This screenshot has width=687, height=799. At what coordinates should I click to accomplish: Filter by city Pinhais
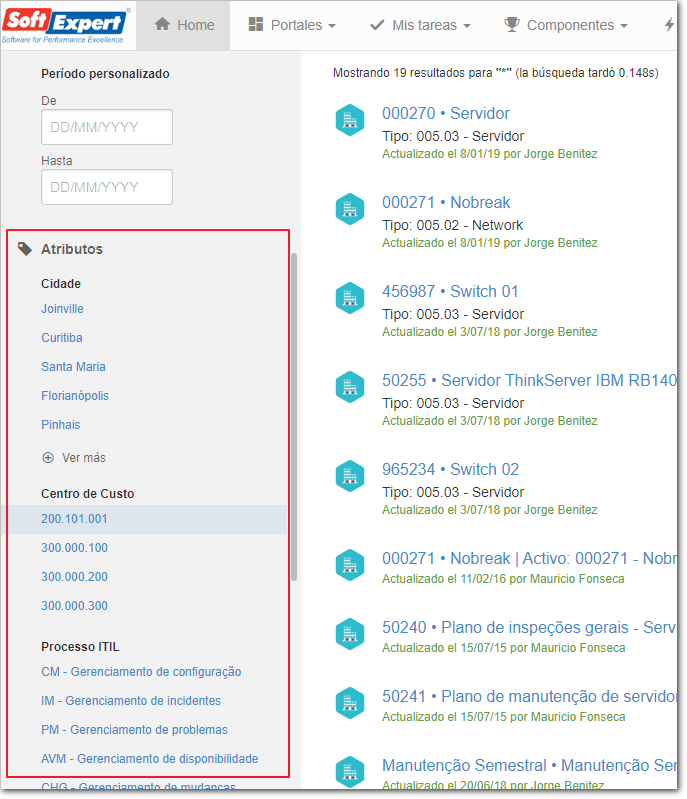(61, 425)
